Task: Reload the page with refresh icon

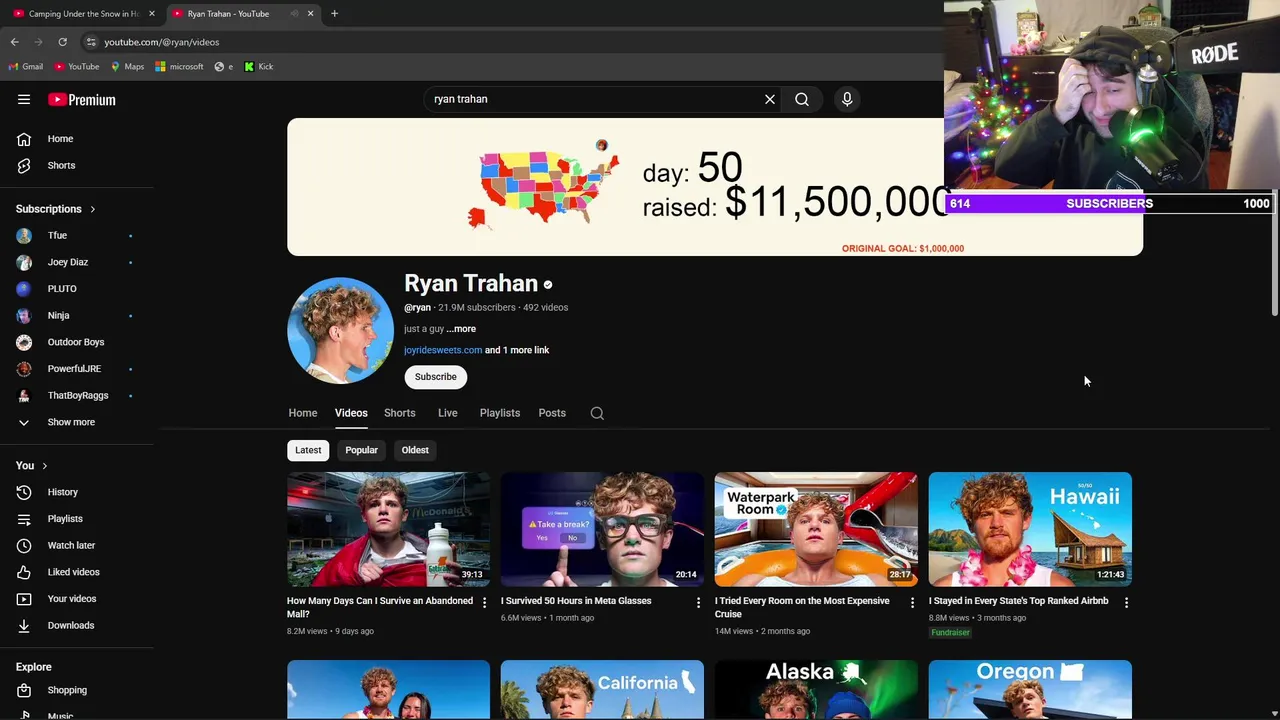Action: [62, 42]
